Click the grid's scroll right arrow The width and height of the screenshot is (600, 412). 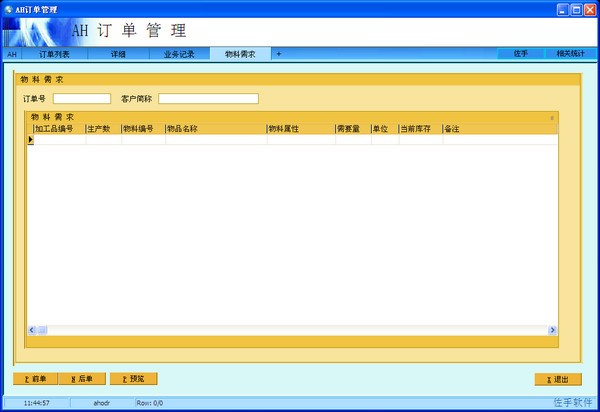pyautogui.click(x=552, y=330)
